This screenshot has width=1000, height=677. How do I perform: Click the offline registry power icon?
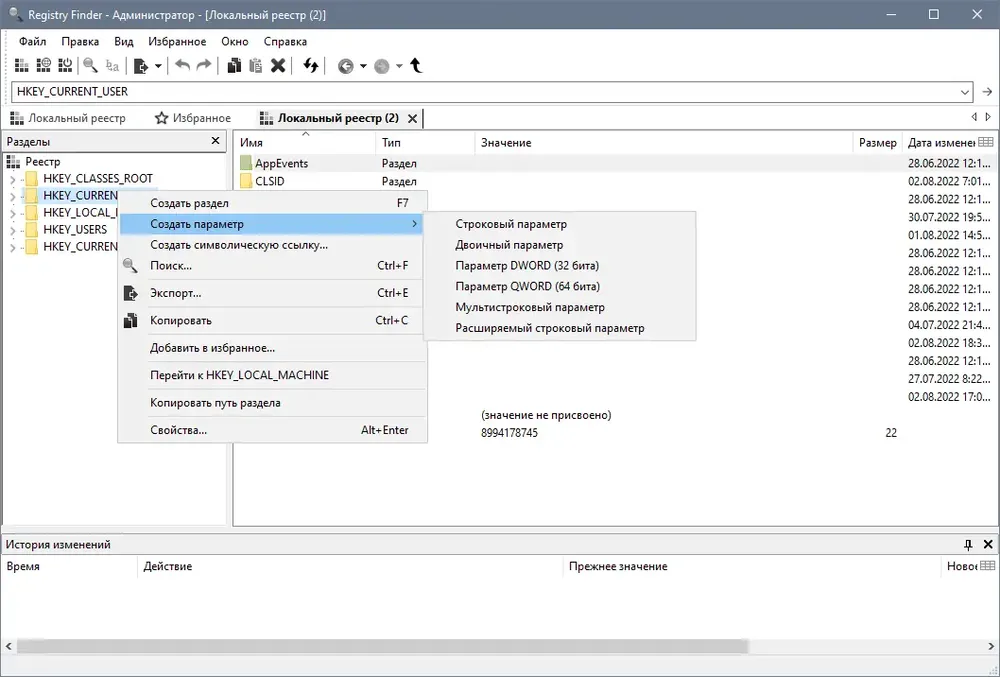[x=65, y=66]
